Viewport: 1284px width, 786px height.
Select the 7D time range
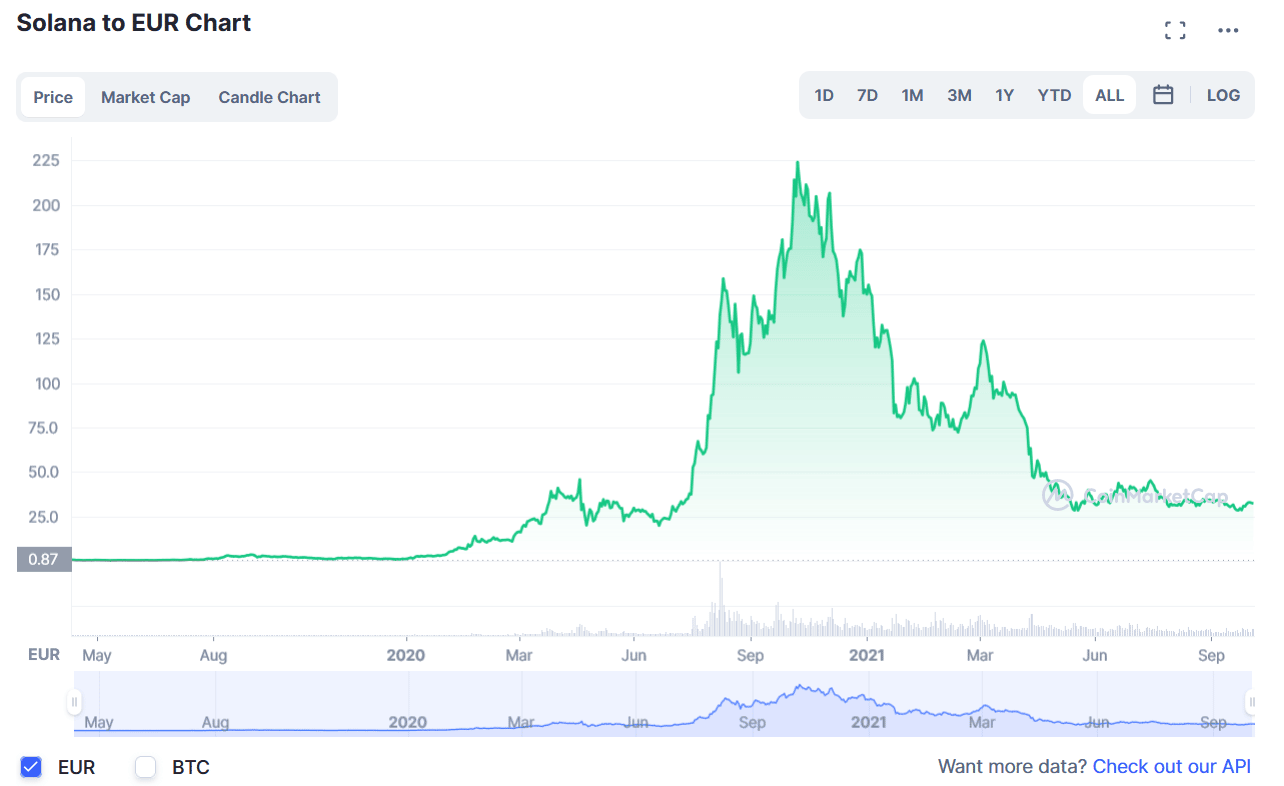[x=867, y=95]
